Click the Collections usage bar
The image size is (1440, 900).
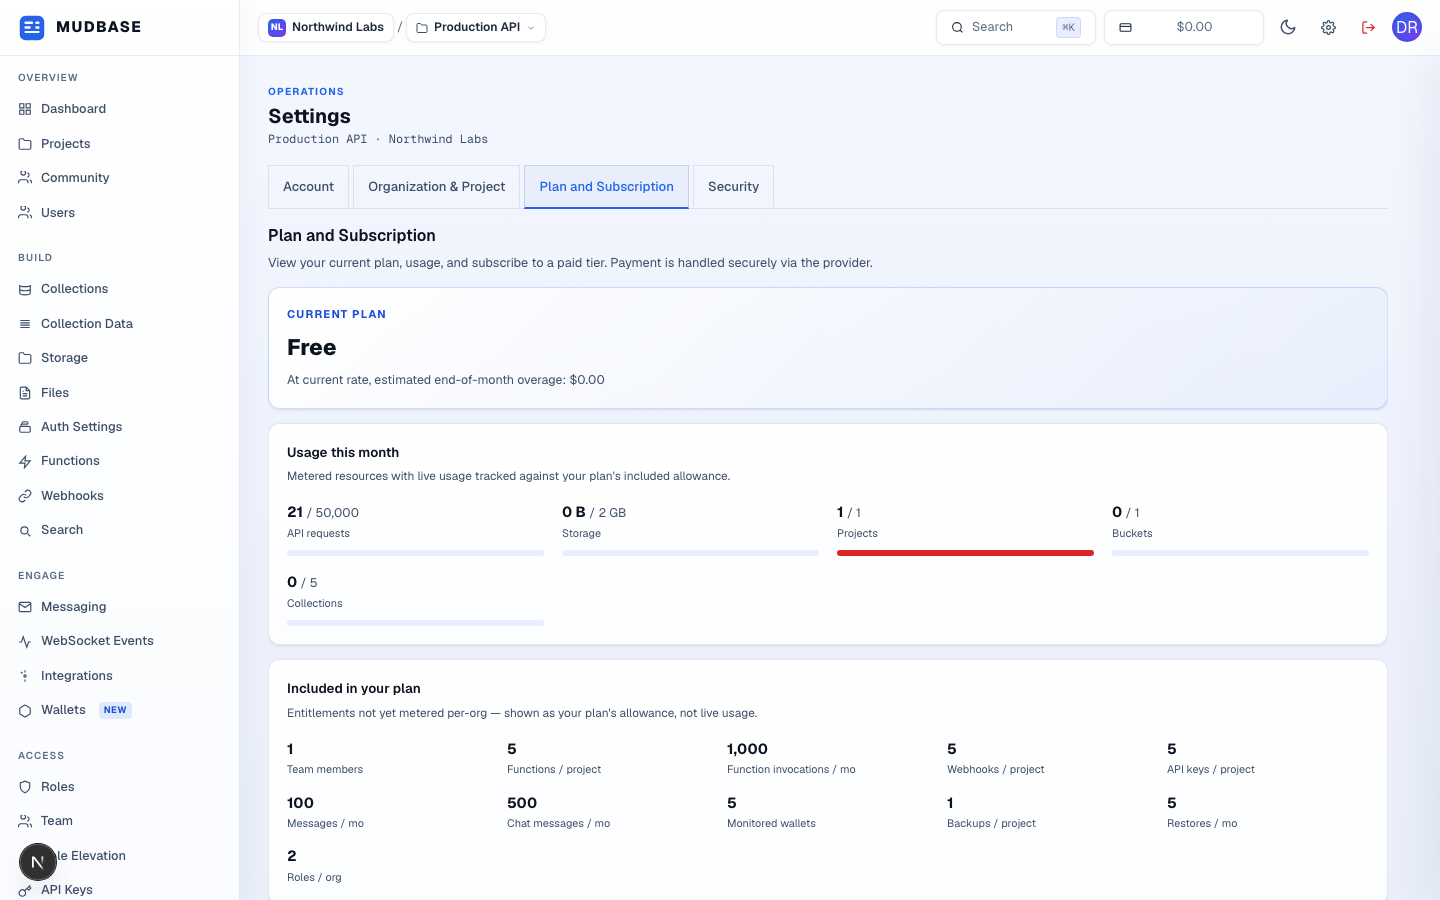[x=415, y=623]
